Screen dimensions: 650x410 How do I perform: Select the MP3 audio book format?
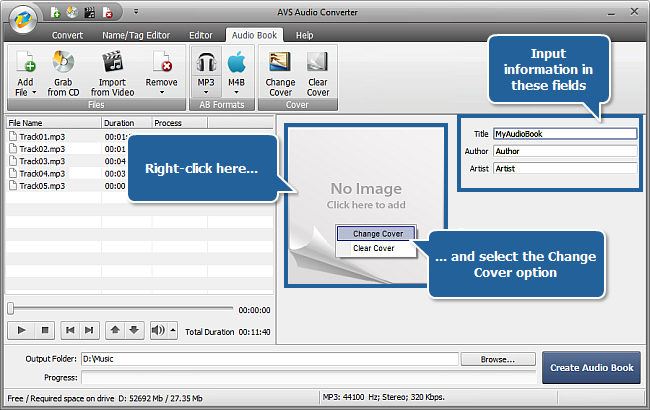[x=206, y=67]
